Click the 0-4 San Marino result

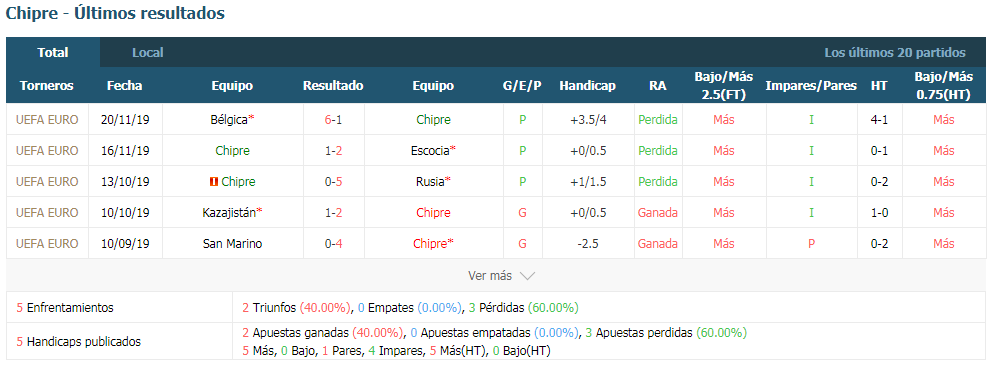tap(333, 244)
